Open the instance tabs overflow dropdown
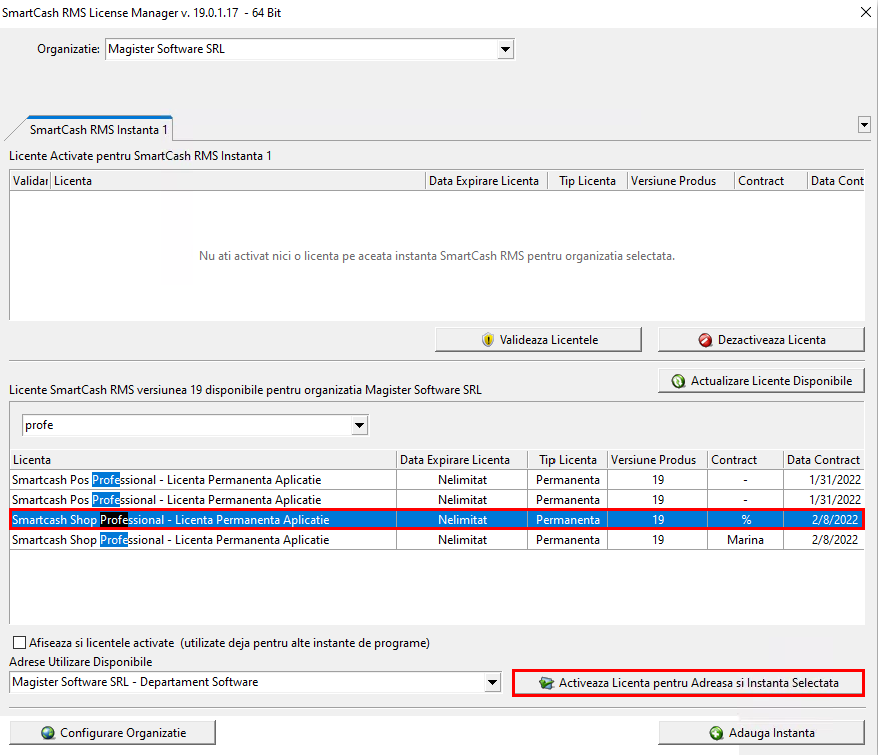 coord(864,124)
